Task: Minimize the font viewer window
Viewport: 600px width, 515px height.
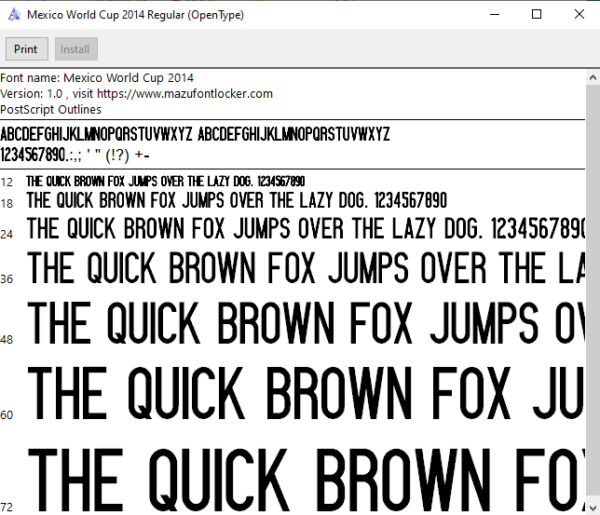Action: tap(495, 15)
